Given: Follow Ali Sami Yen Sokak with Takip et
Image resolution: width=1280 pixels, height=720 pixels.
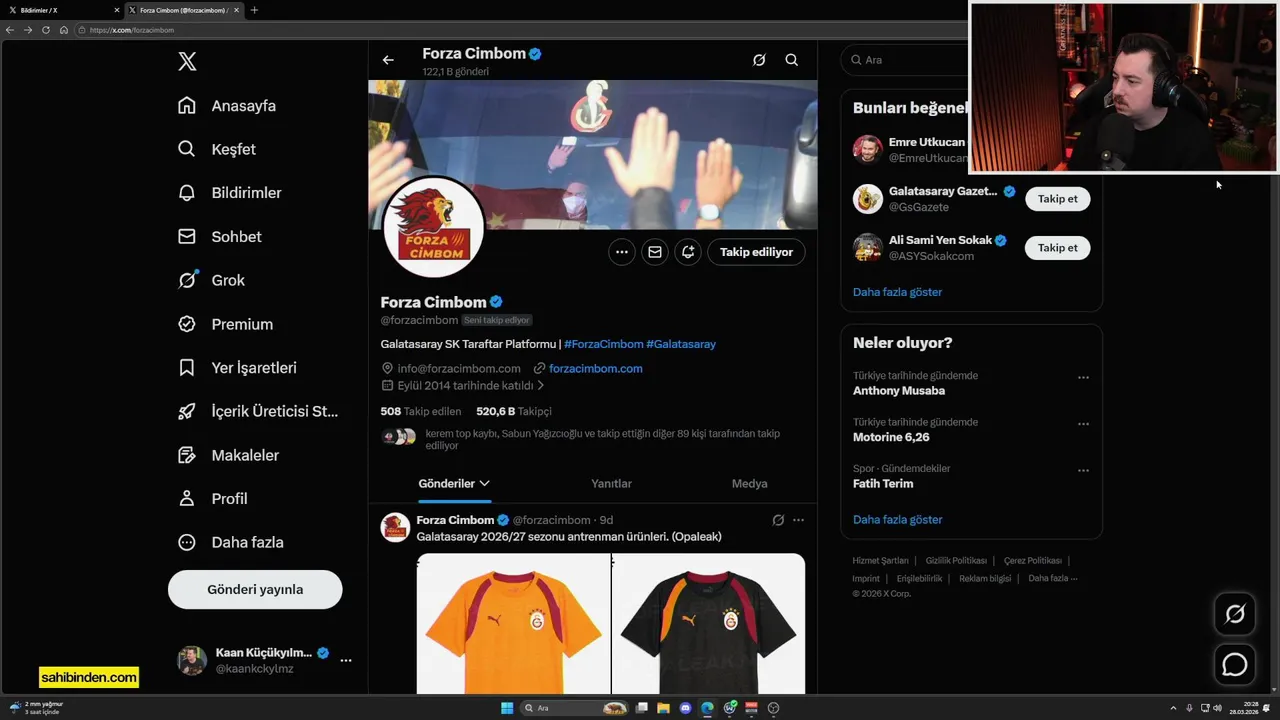Looking at the screenshot, I should coord(1057,248).
